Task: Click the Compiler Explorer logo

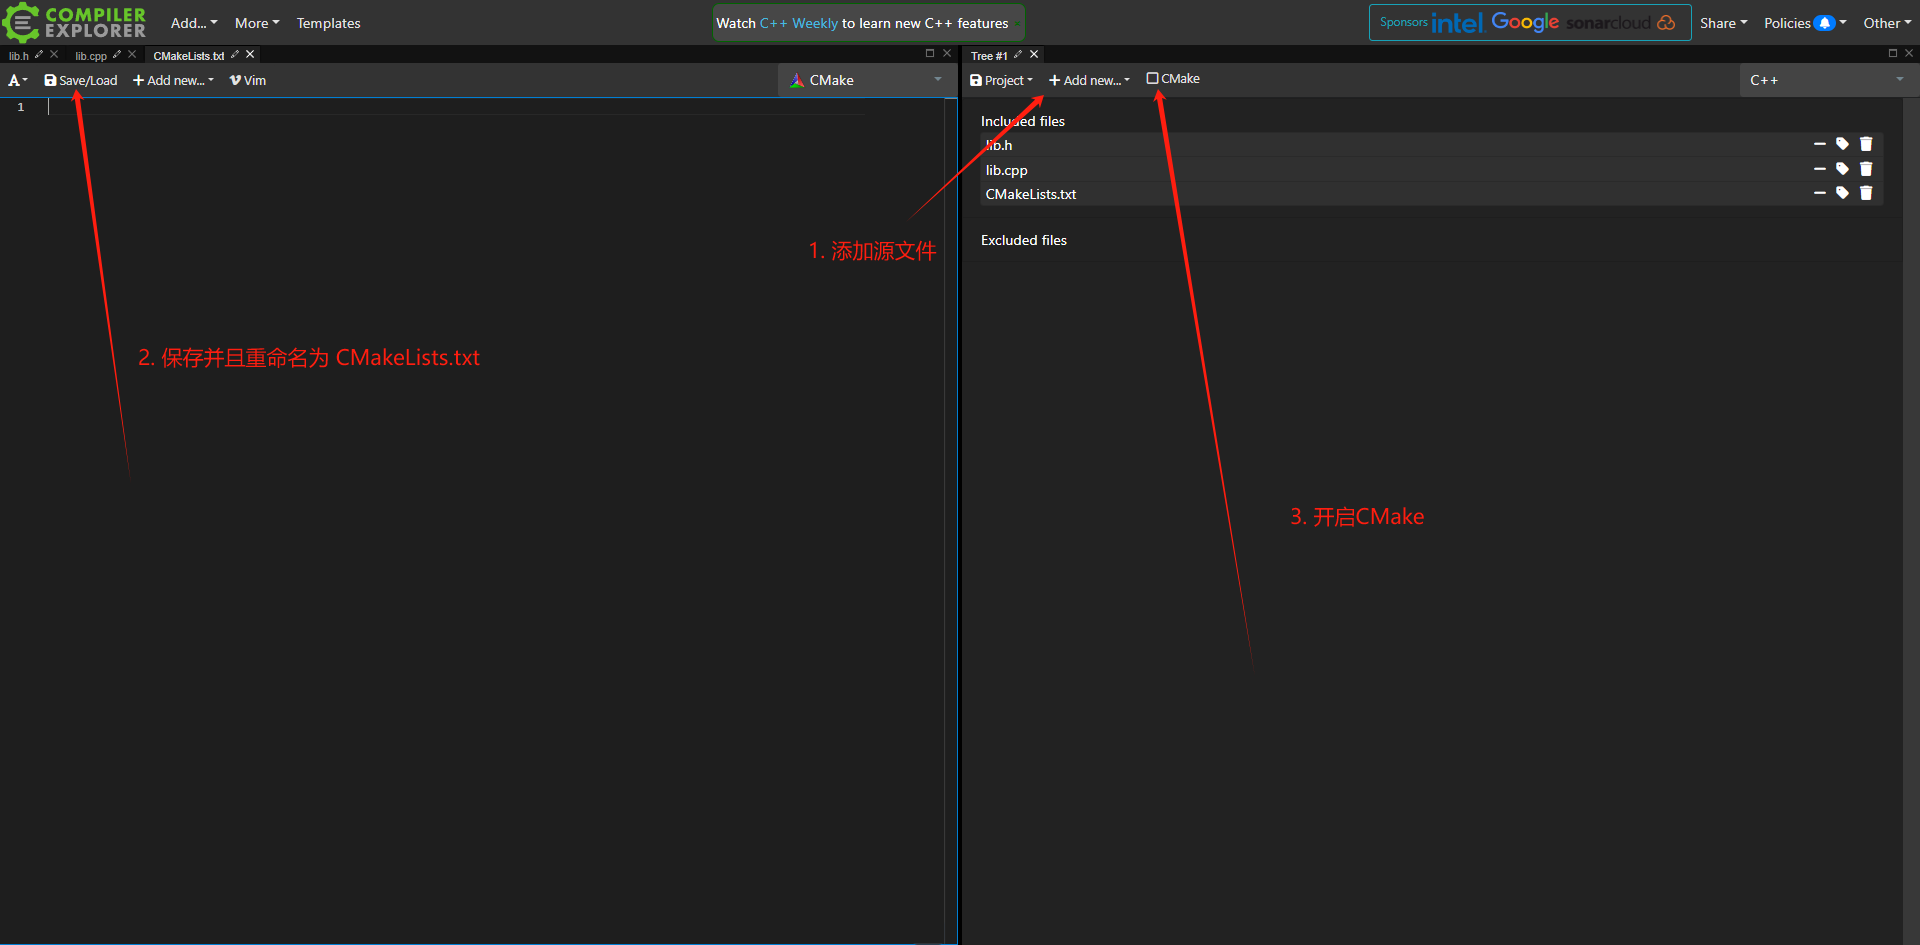Action: 75,22
